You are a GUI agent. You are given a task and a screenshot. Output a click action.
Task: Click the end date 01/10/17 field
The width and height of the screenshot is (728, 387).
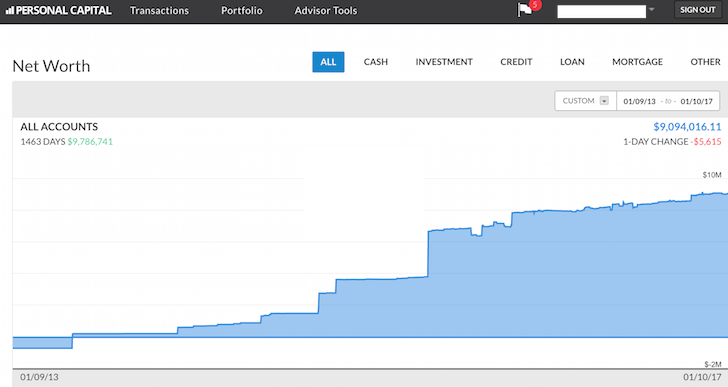point(696,101)
